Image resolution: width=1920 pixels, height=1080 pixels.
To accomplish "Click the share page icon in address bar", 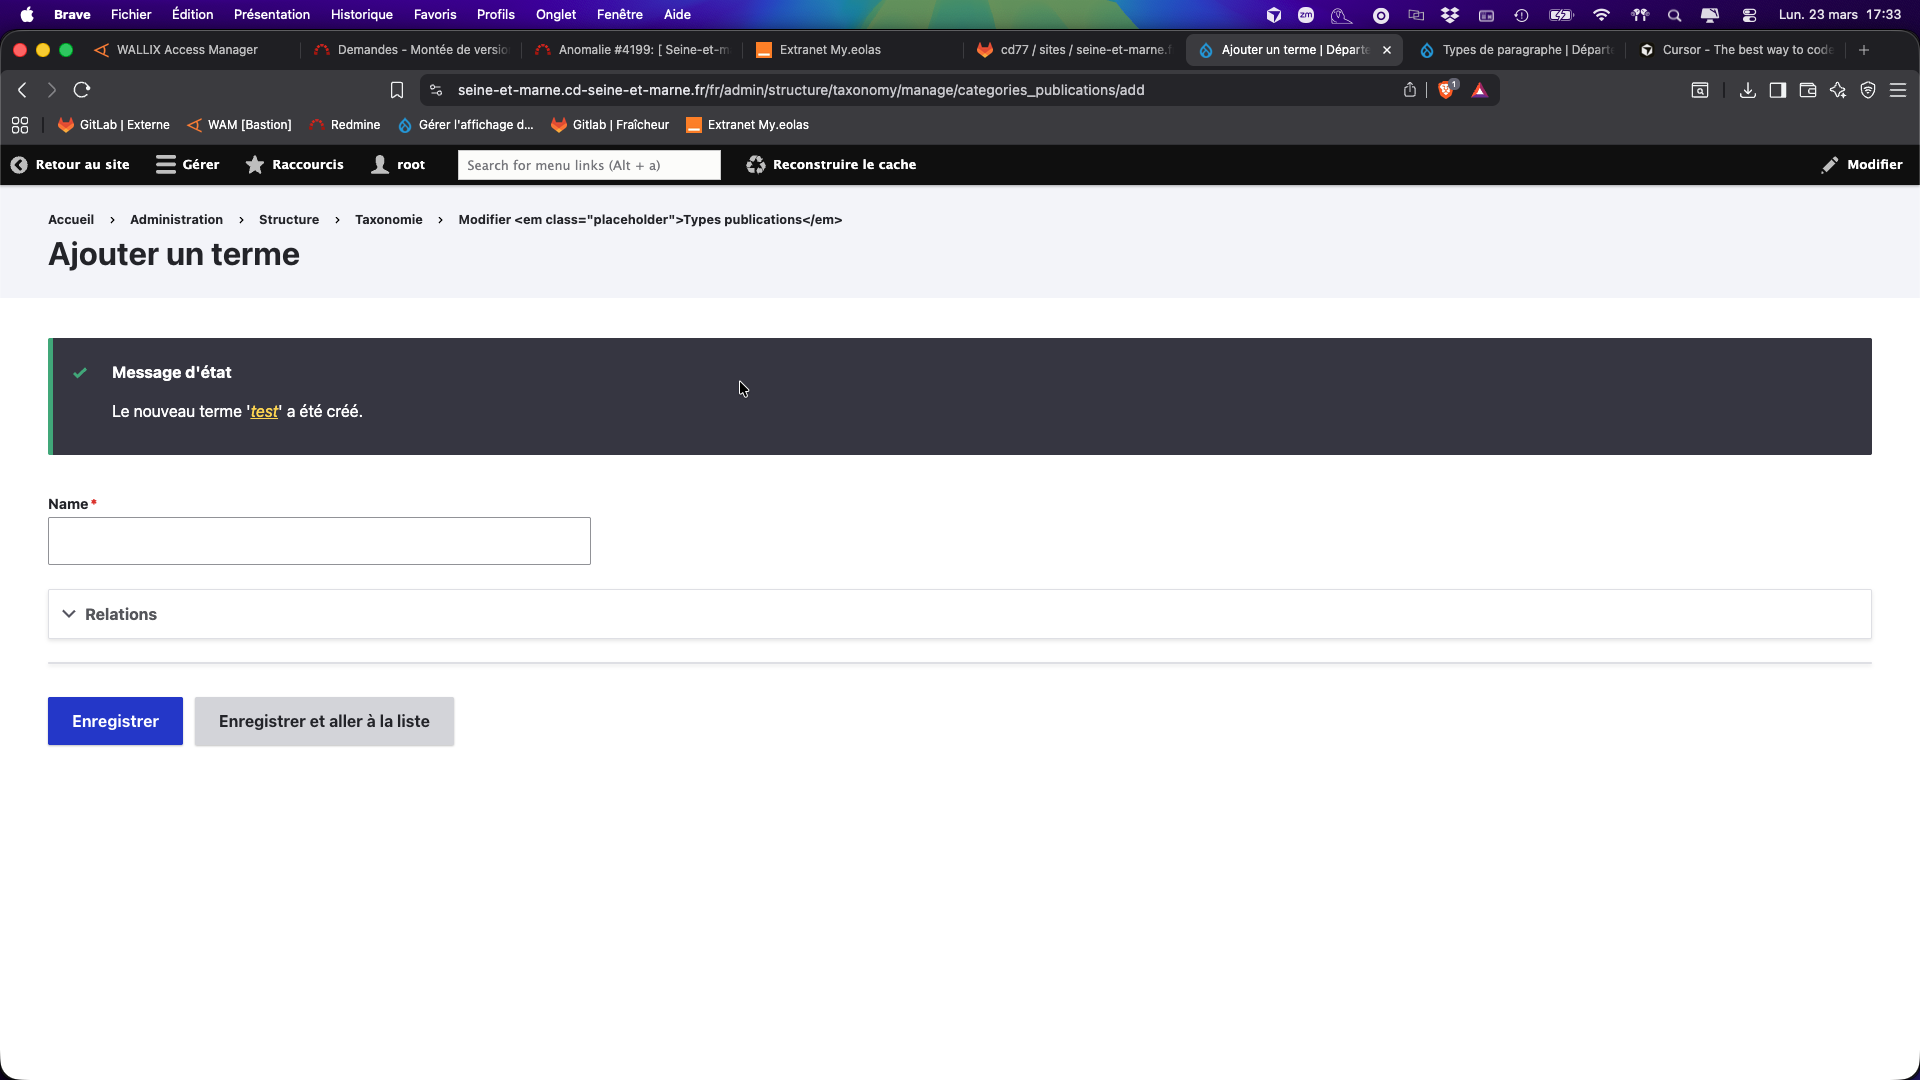I will pyautogui.click(x=1410, y=90).
